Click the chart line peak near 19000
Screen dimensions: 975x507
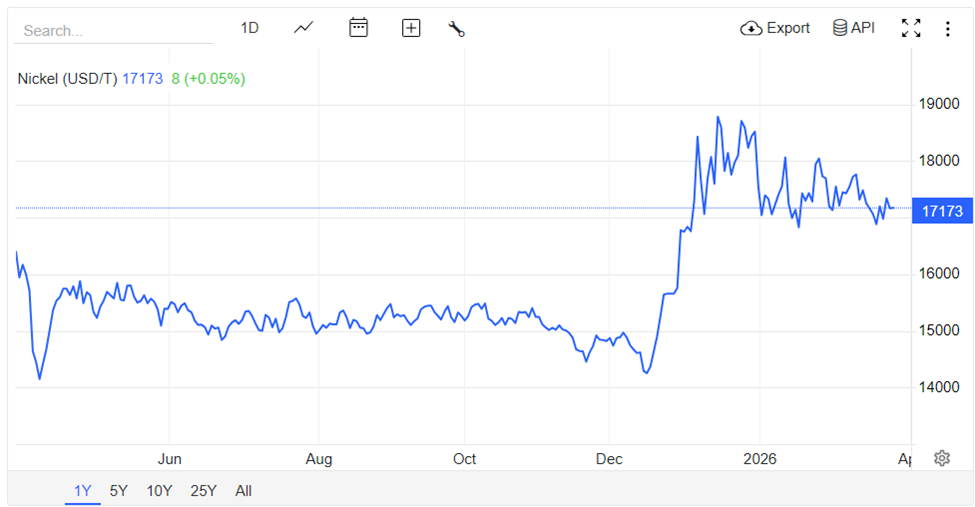click(718, 118)
